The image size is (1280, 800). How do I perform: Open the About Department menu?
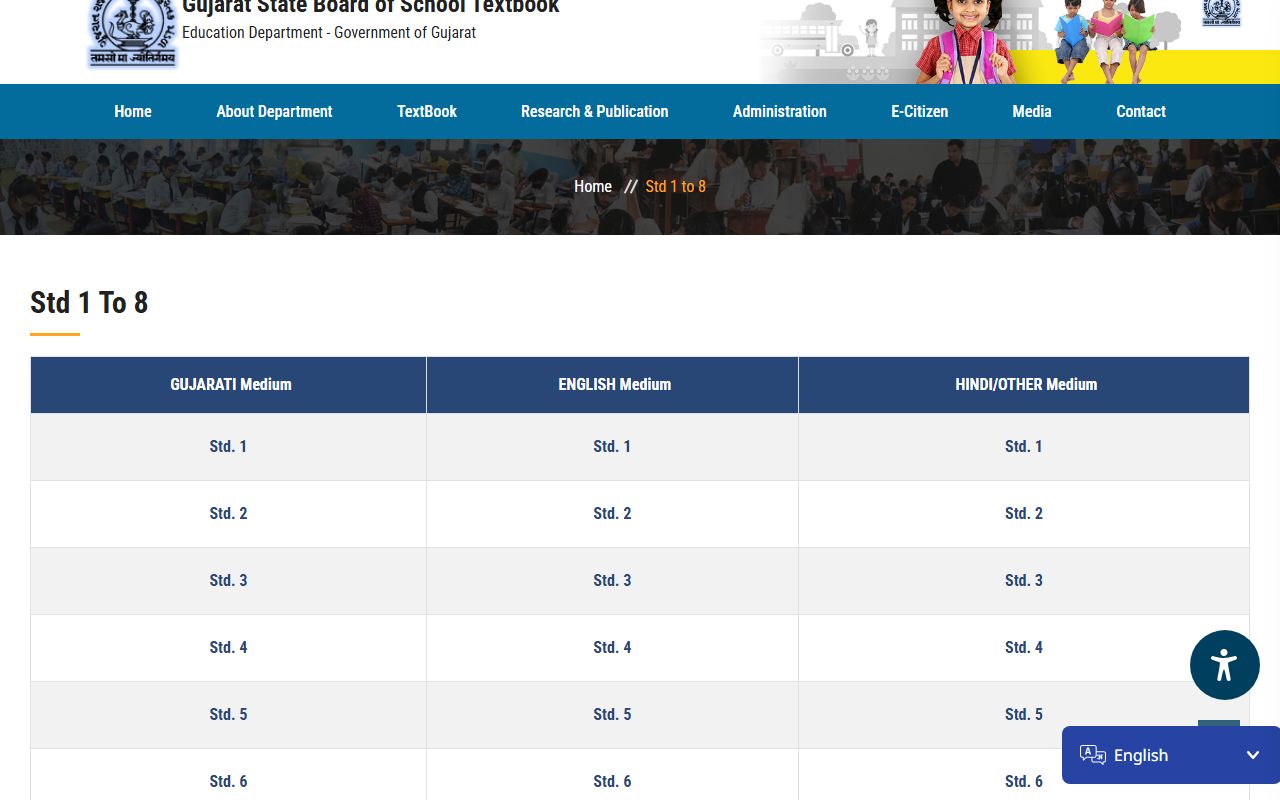(274, 111)
